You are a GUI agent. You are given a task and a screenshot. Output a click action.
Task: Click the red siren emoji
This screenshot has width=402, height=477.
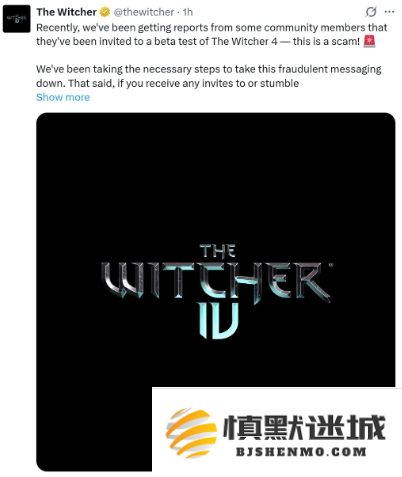pos(369,41)
